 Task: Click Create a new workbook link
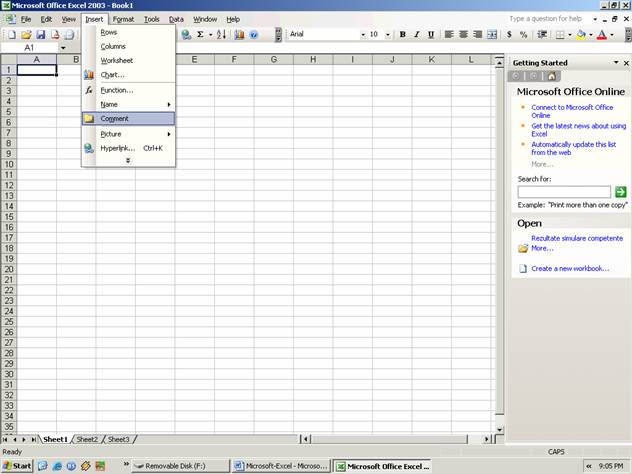570,268
